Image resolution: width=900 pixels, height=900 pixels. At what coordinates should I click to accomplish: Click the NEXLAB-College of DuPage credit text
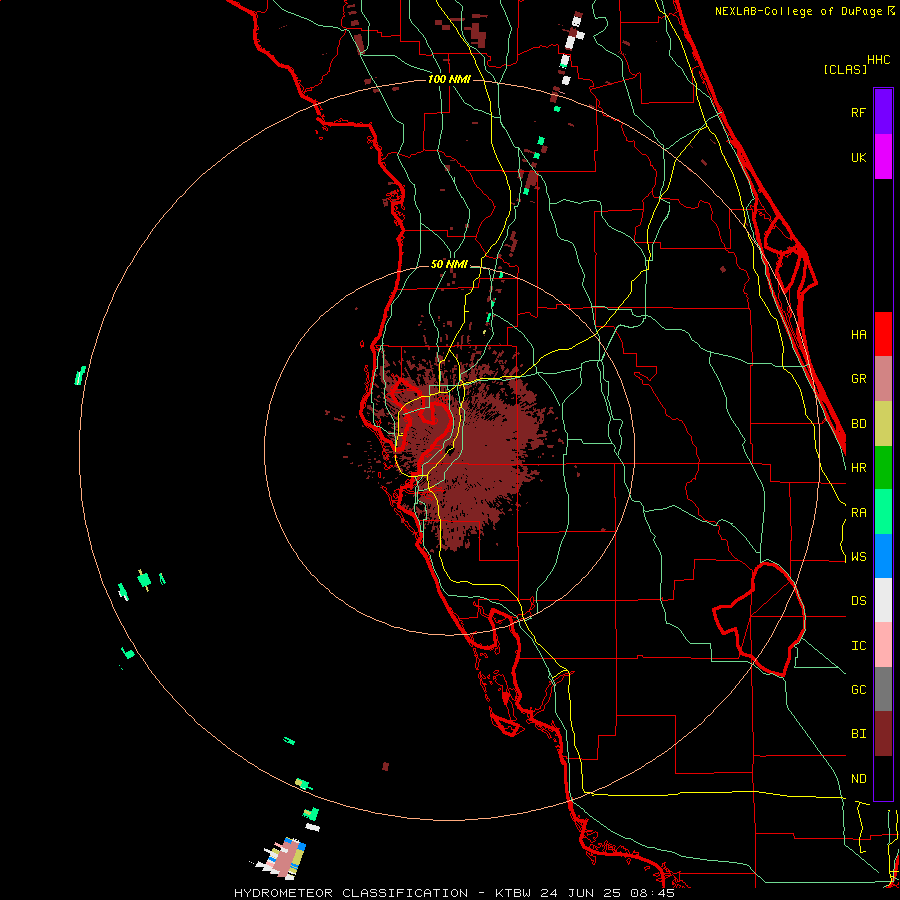pyautogui.click(x=798, y=11)
